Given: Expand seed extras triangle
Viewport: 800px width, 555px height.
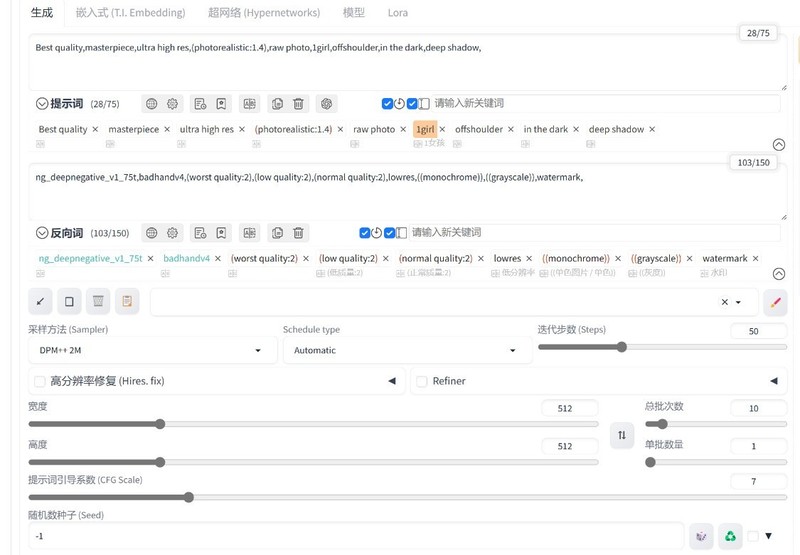Looking at the screenshot, I should (x=768, y=536).
